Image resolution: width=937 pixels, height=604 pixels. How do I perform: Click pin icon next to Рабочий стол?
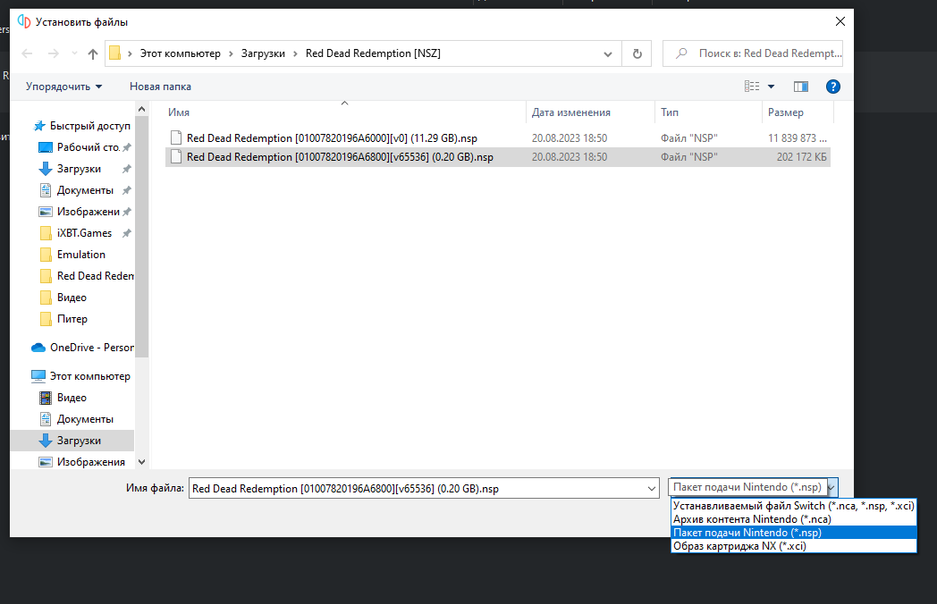click(127, 148)
